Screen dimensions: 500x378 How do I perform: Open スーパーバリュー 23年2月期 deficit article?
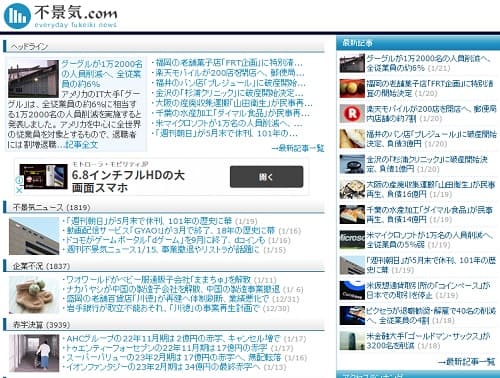174,357
